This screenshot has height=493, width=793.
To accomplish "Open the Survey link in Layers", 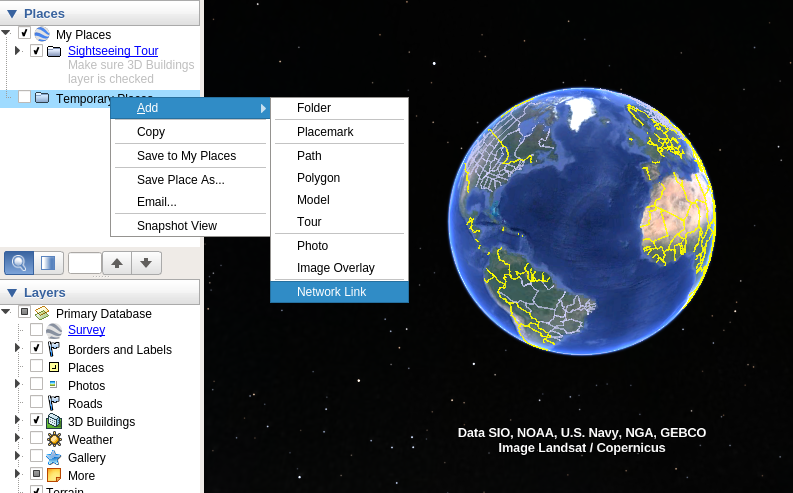I will [x=86, y=330].
